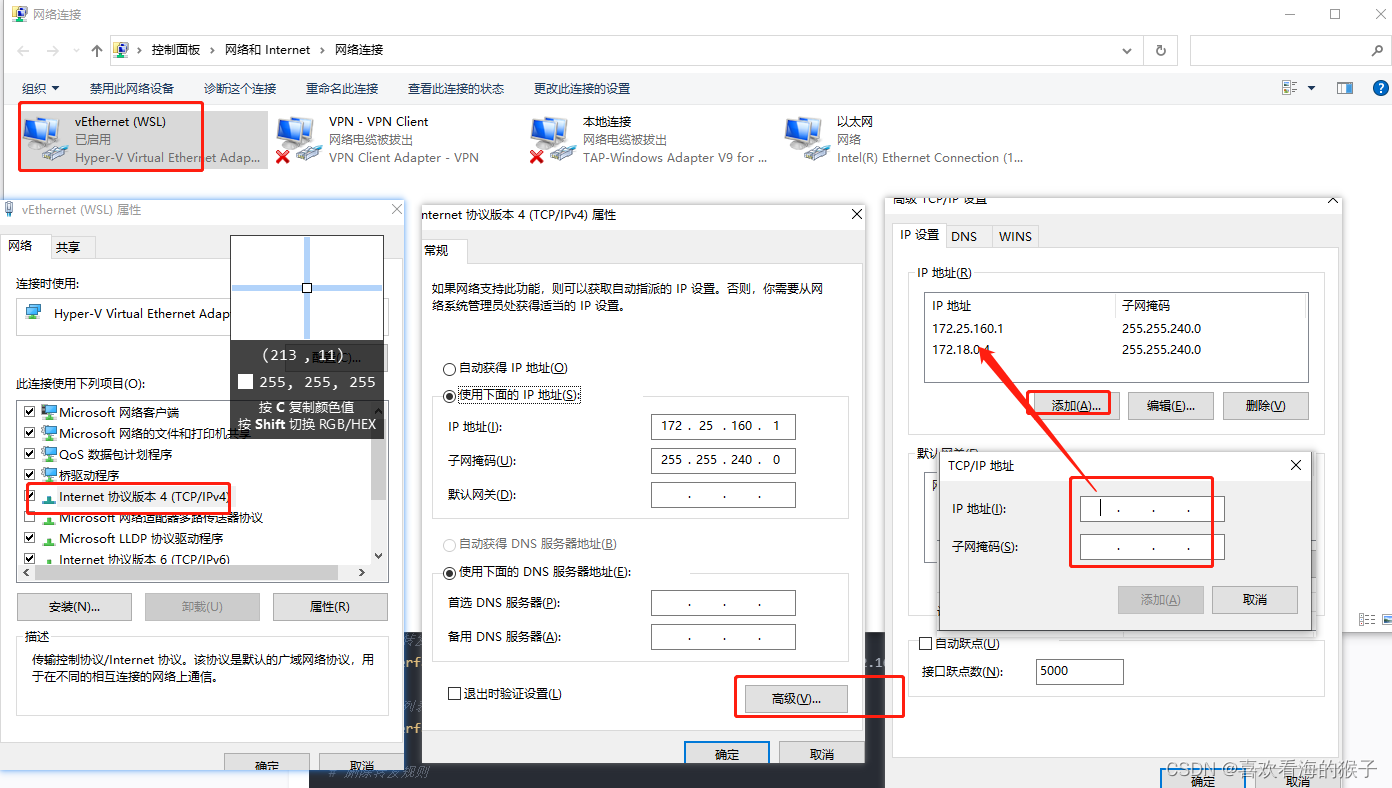
Task: Switch to the WINS tab
Action: (1015, 236)
